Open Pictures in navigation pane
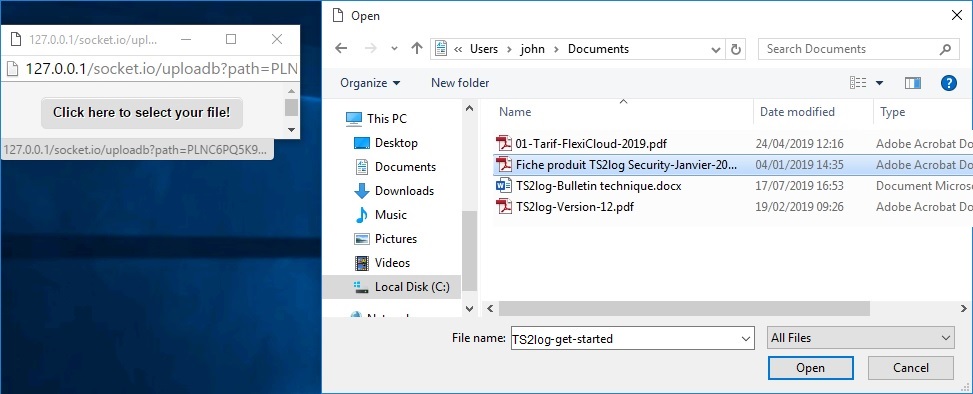This screenshot has width=973, height=394. [396, 239]
